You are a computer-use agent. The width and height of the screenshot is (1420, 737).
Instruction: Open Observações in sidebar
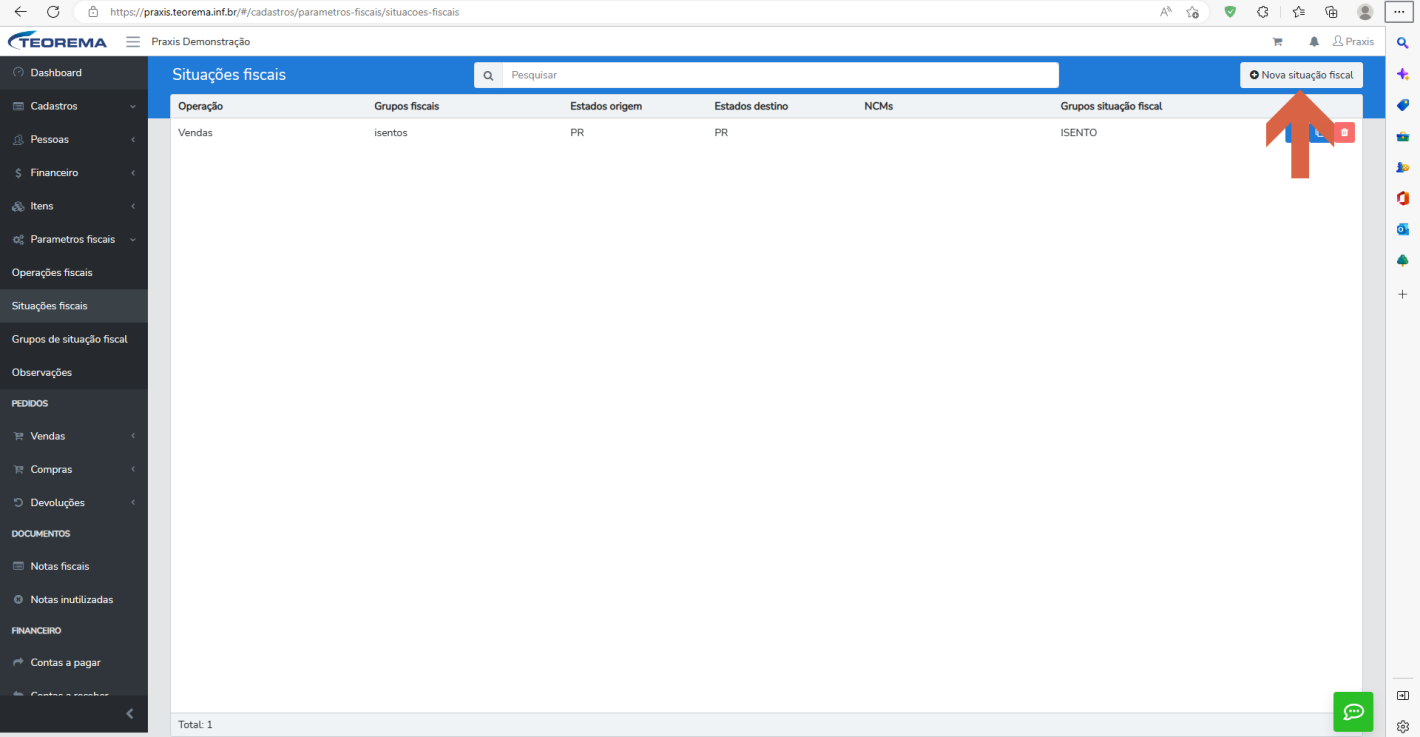(x=74, y=372)
